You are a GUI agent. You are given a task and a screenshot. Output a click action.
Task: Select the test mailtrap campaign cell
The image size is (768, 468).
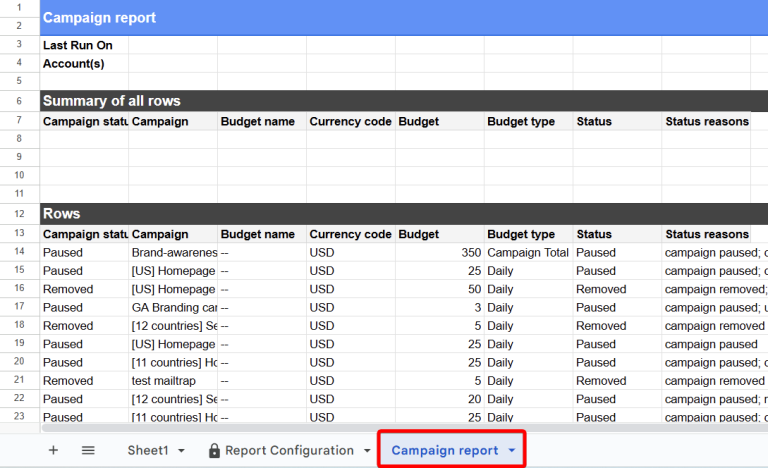[173, 381]
